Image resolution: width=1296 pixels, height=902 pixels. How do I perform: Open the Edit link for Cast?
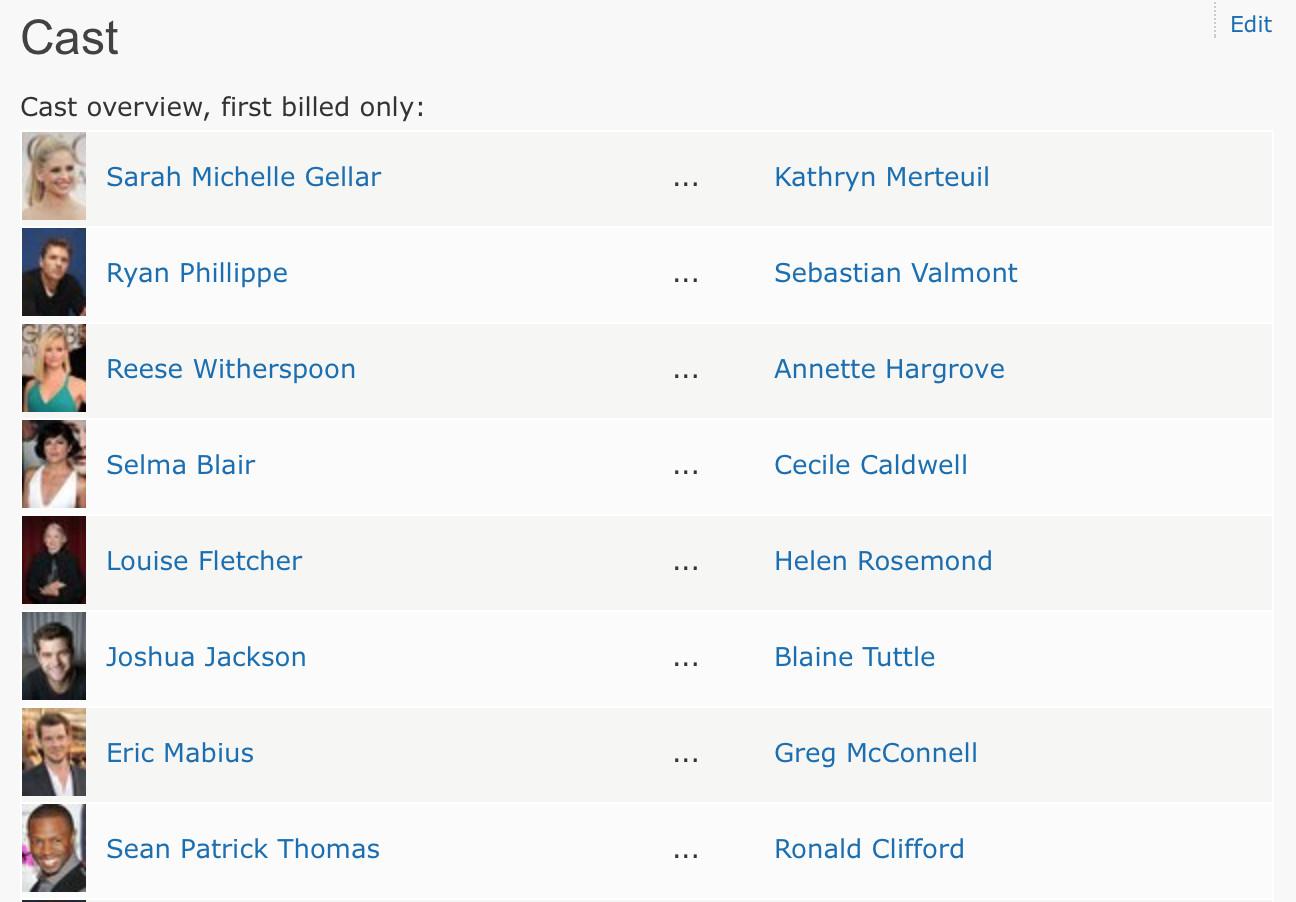[x=1250, y=24]
